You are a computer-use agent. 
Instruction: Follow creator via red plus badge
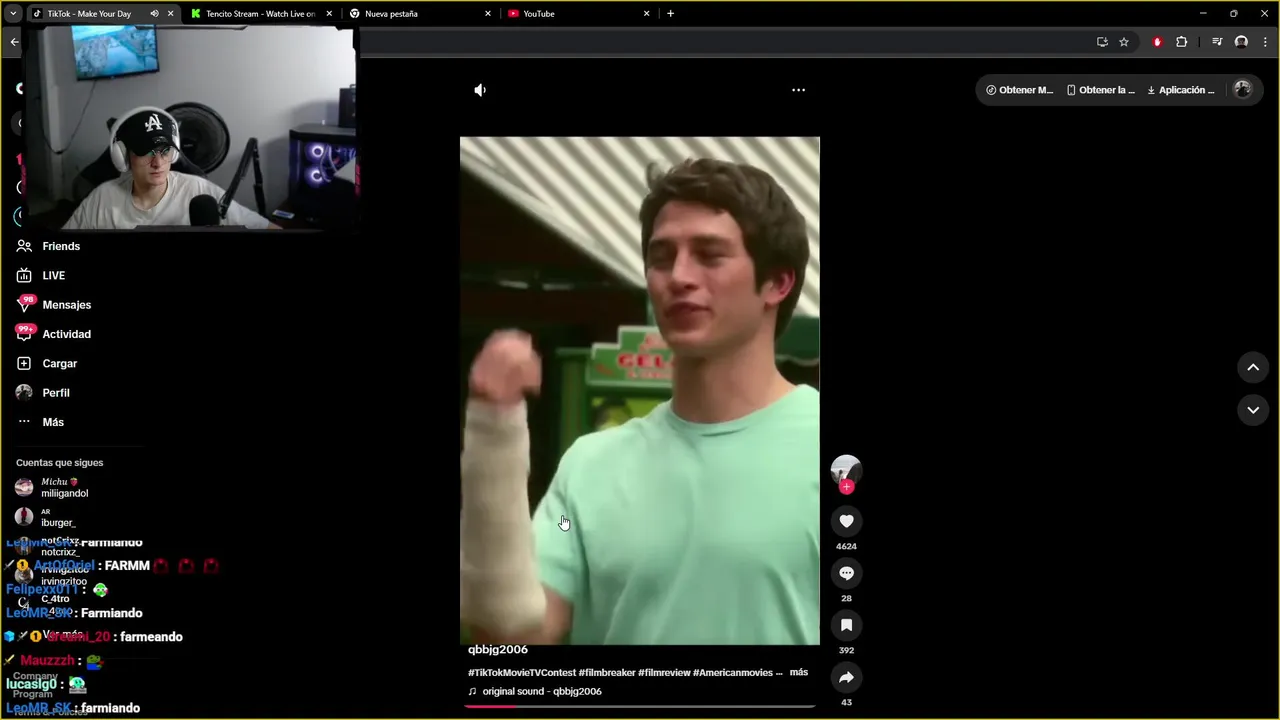tap(846, 487)
